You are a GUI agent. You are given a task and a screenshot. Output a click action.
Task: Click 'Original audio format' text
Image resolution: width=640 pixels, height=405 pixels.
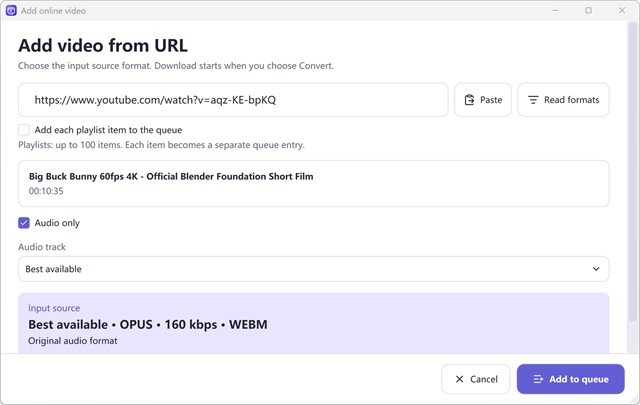(73, 341)
